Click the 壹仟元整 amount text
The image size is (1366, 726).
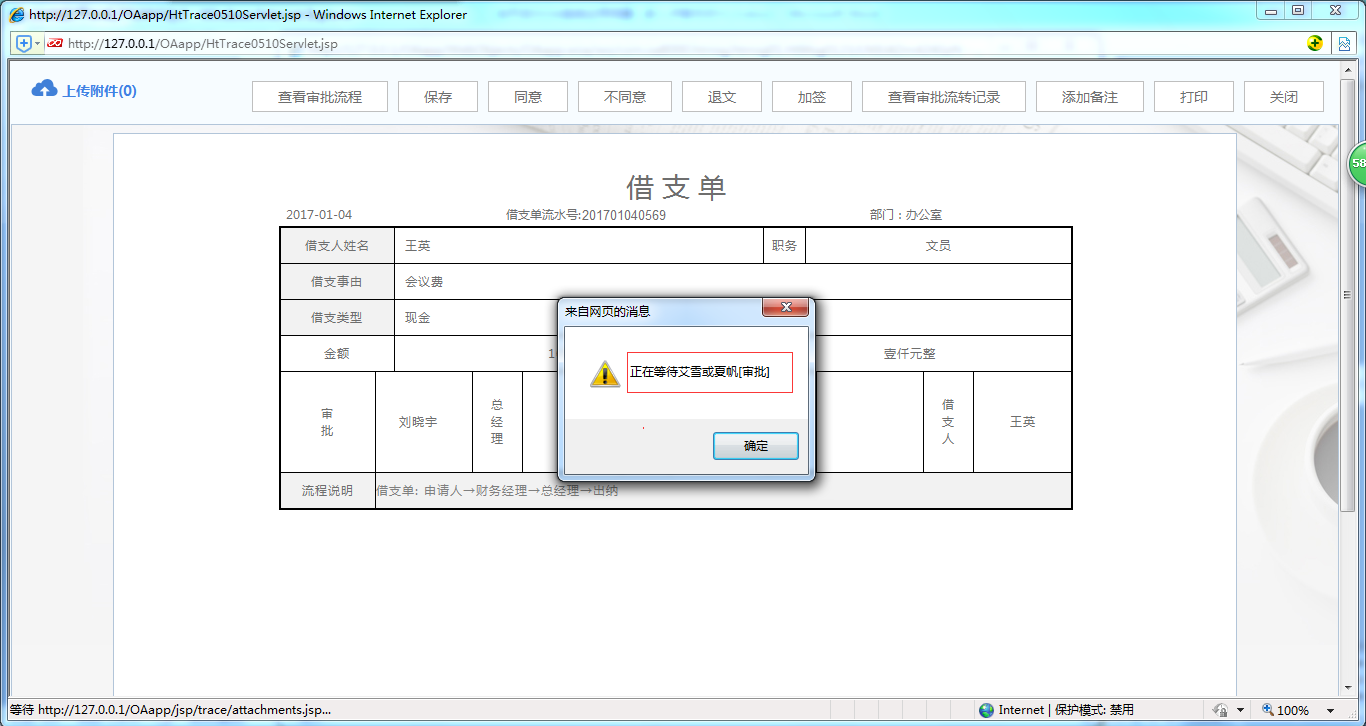coord(910,354)
